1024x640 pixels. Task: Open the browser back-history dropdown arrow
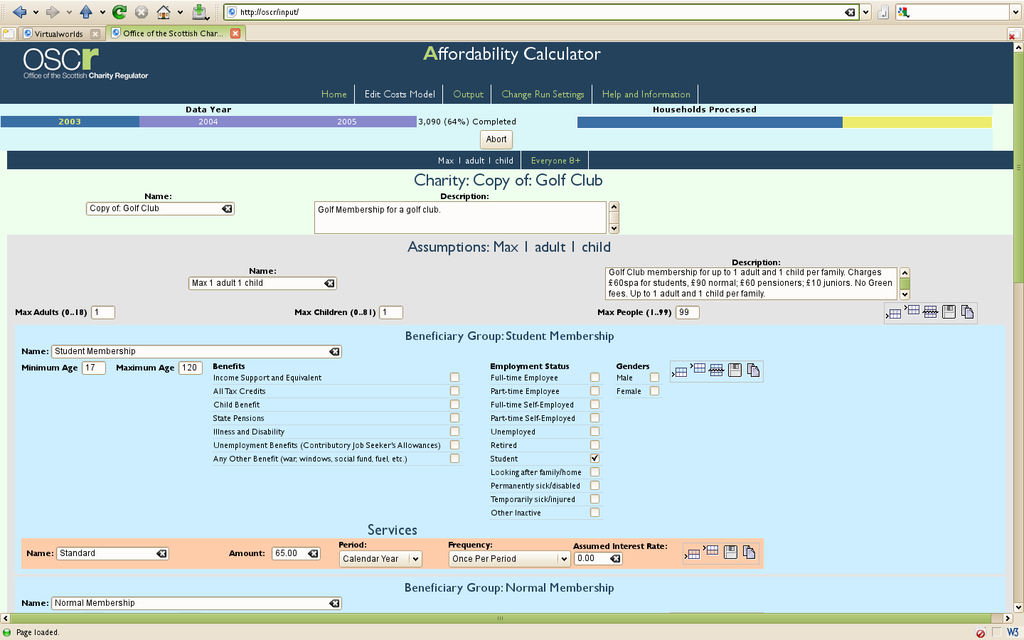[35, 12]
